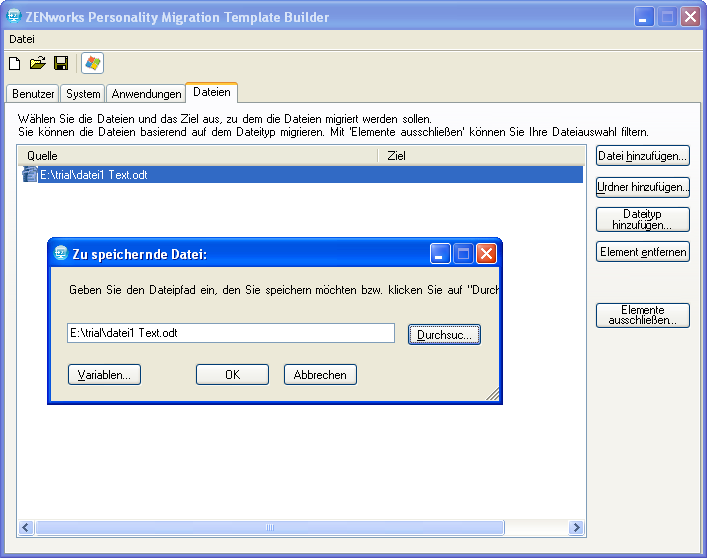707x558 pixels.
Task: Click the 'Datei hinzufügen...' button
Action: tap(643, 156)
